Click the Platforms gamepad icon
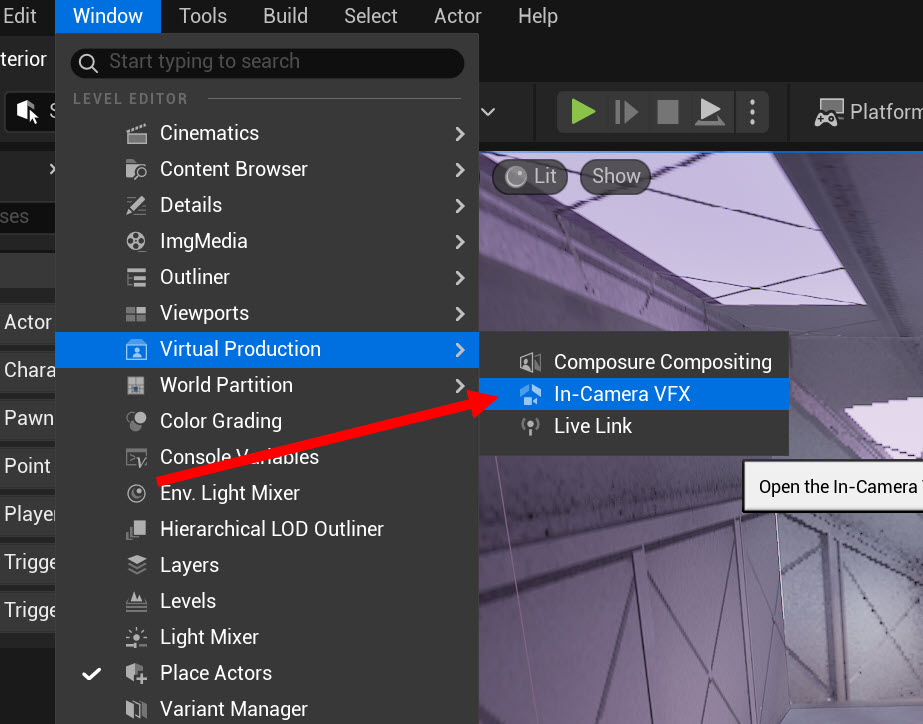This screenshot has width=923, height=724. pos(829,112)
